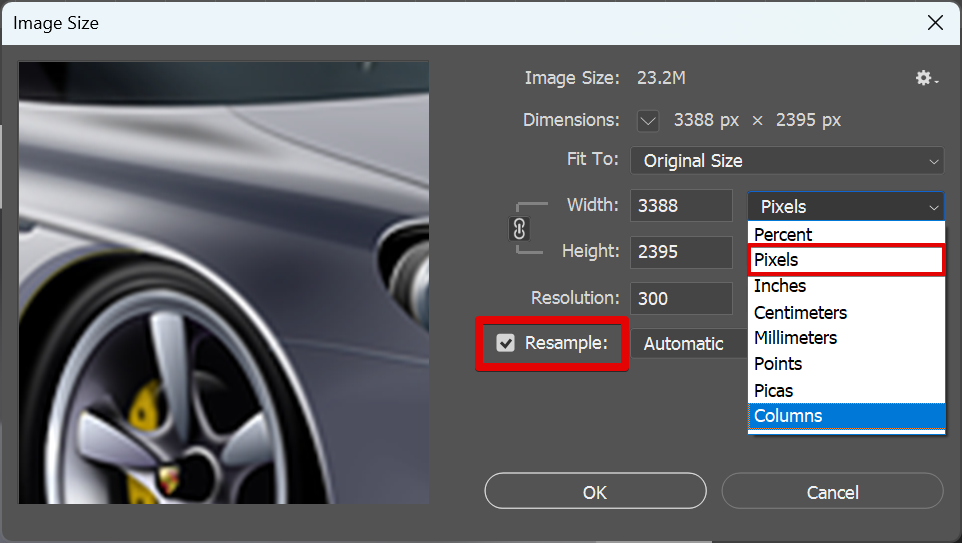962x543 pixels.
Task: Click the OK button
Action: 595,491
